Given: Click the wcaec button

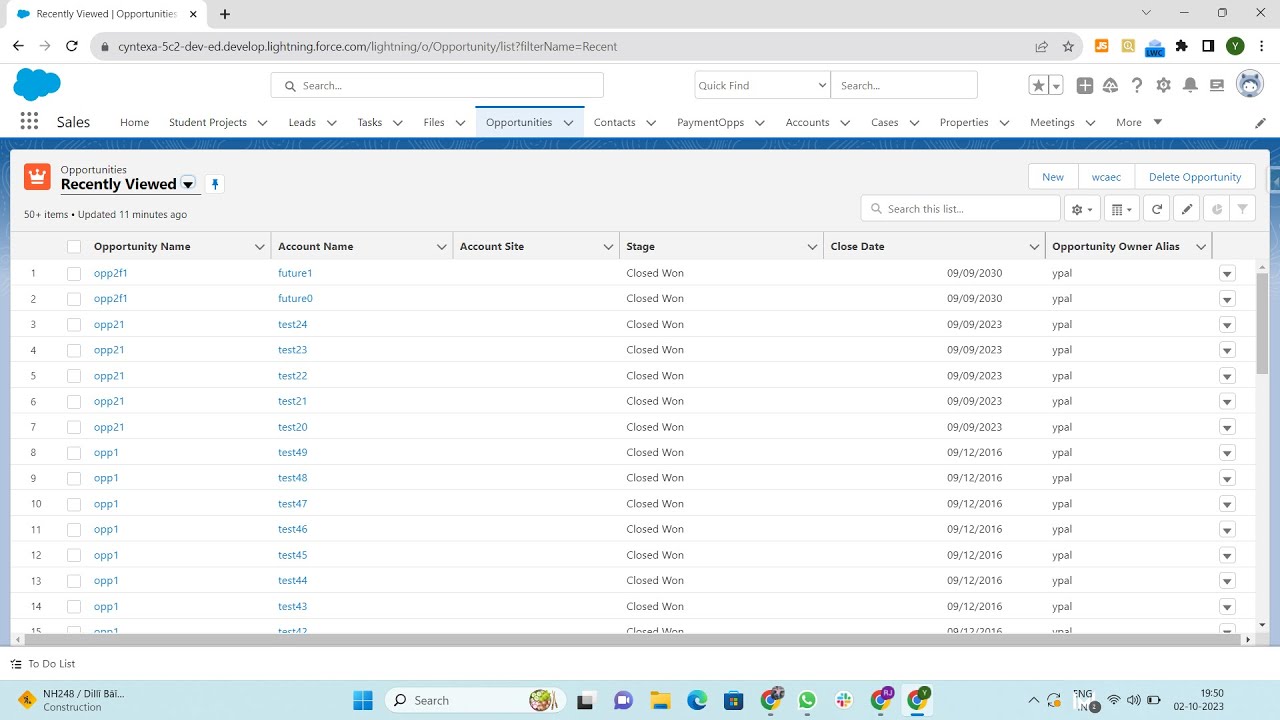Looking at the screenshot, I should coord(1106,177).
